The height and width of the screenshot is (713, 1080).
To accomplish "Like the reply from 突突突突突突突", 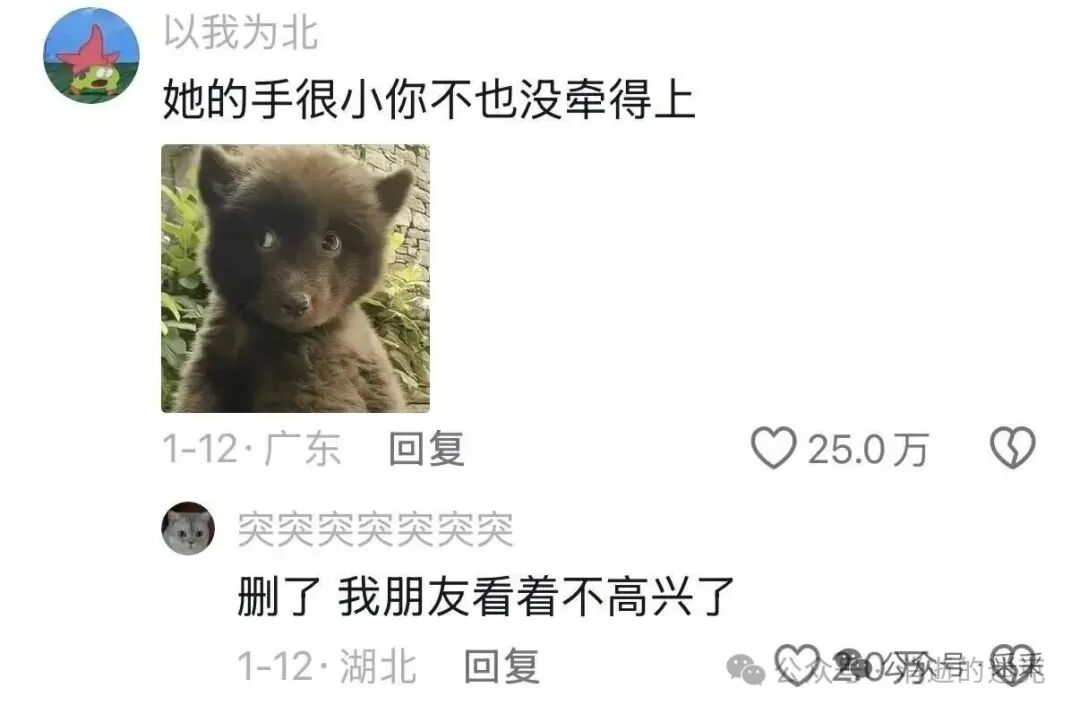I will point(797,665).
